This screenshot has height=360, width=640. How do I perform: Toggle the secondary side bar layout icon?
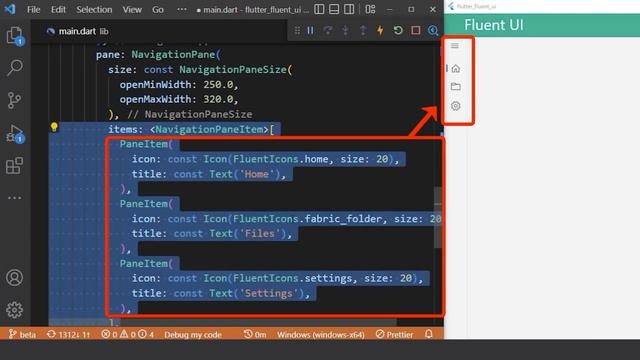[349, 9]
